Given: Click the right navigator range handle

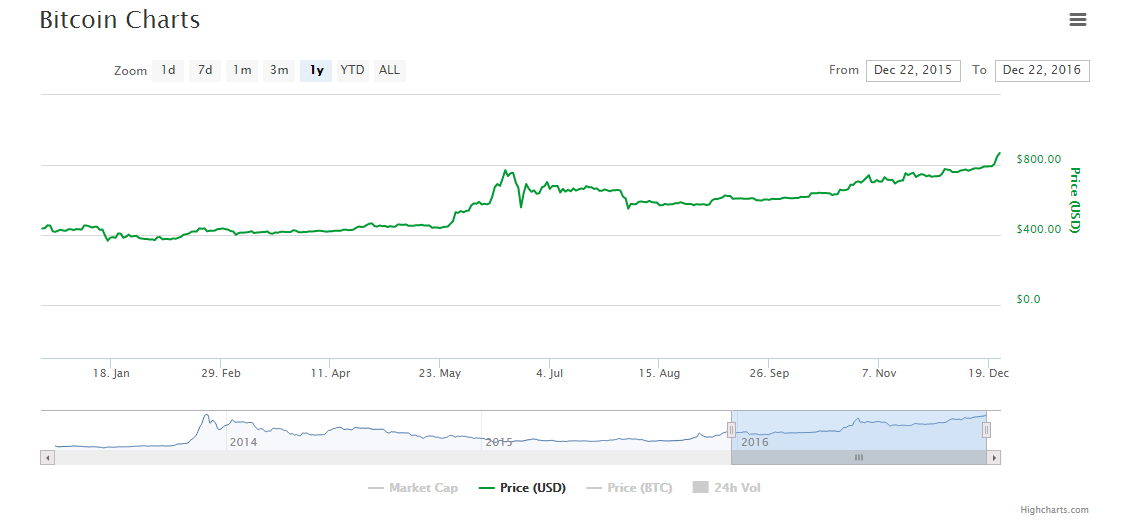Looking at the screenshot, I should 986,430.
